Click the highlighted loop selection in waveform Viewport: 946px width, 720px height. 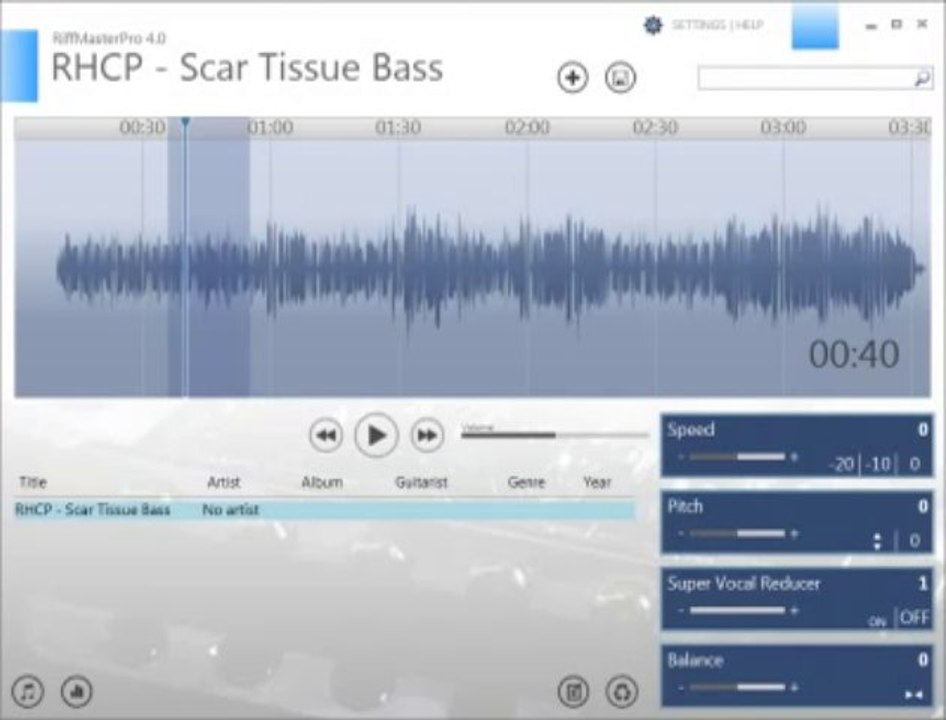208,257
